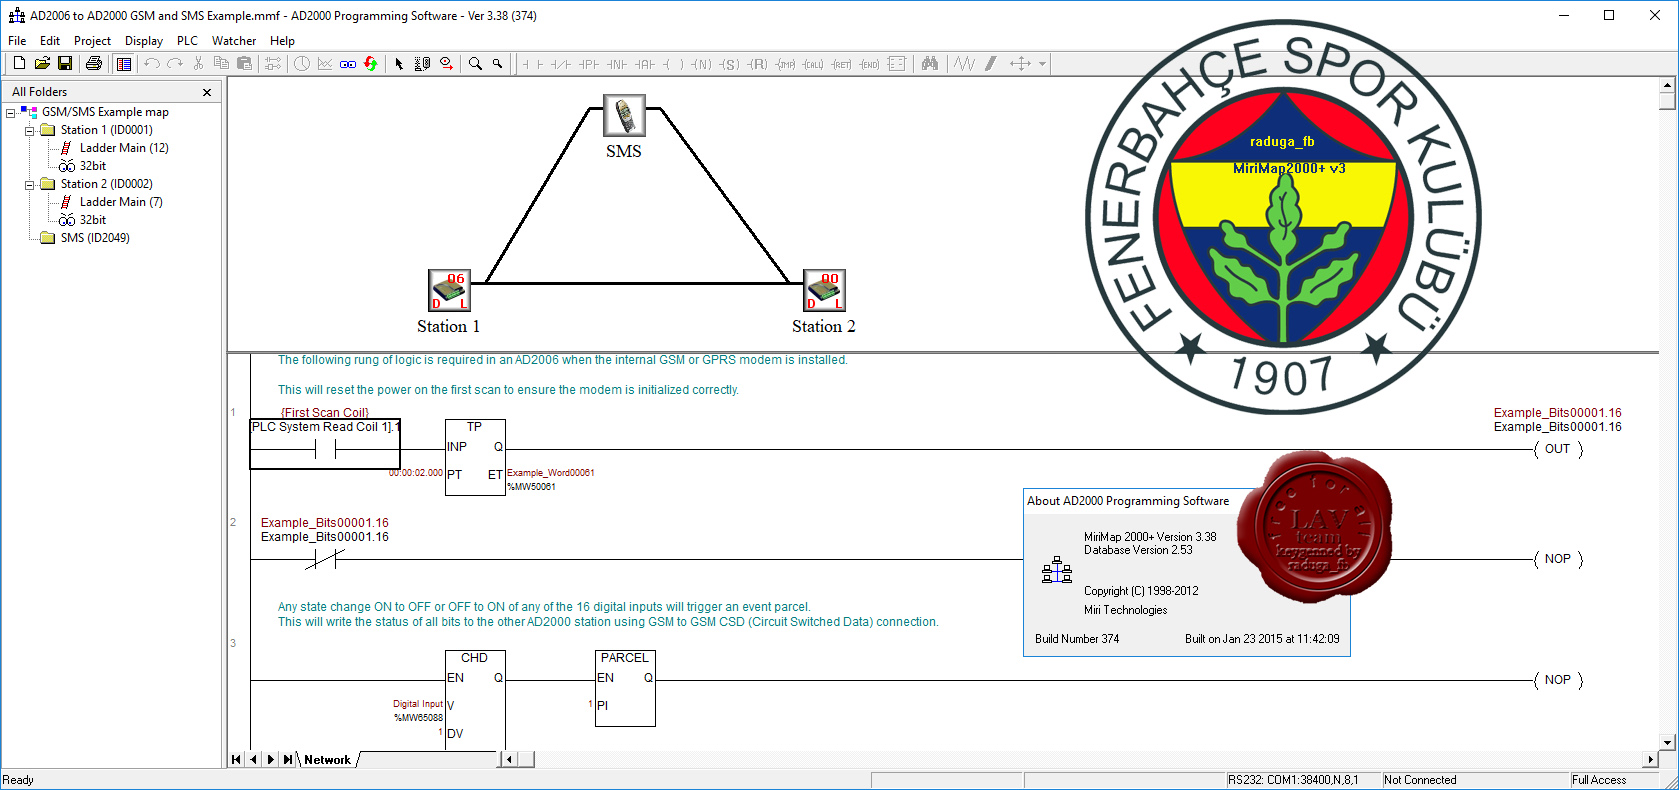This screenshot has width=1679, height=790.
Task: Select Ladder Main (12) under Station 1
Action: click(x=124, y=148)
